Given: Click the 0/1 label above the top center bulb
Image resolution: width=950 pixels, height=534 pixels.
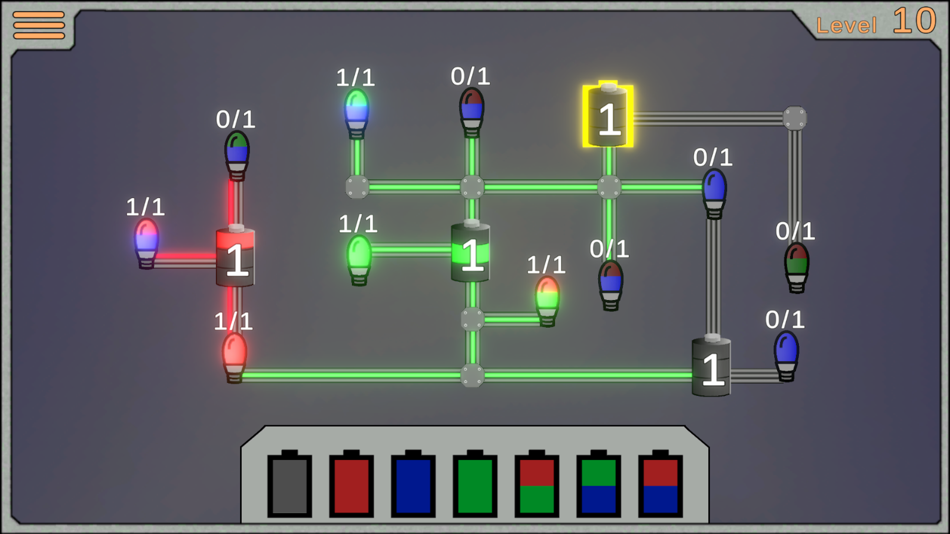Looking at the screenshot, I should tap(470, 76).
